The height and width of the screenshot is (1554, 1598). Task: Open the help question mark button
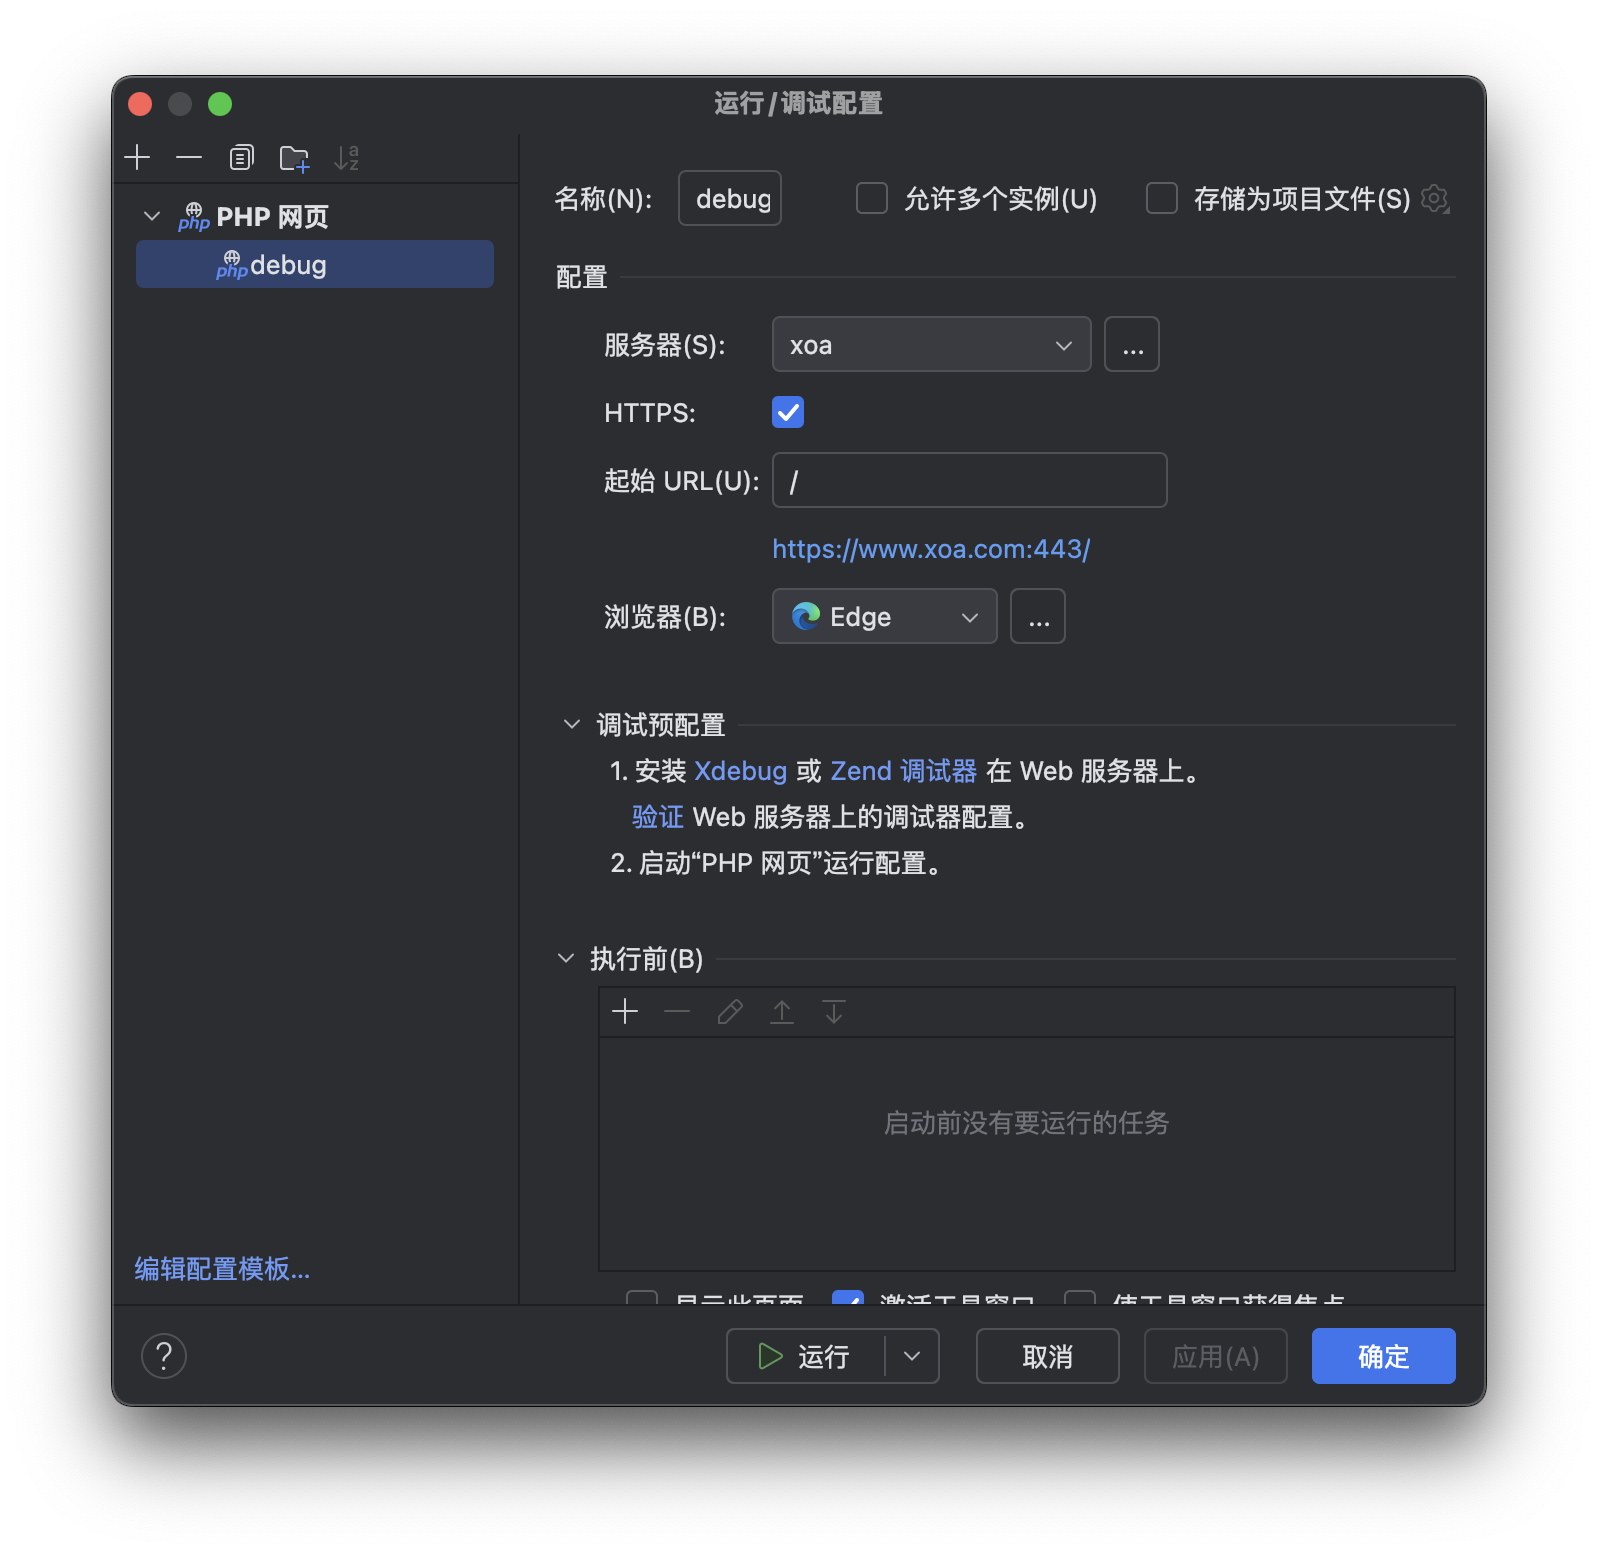[164, 1356]
